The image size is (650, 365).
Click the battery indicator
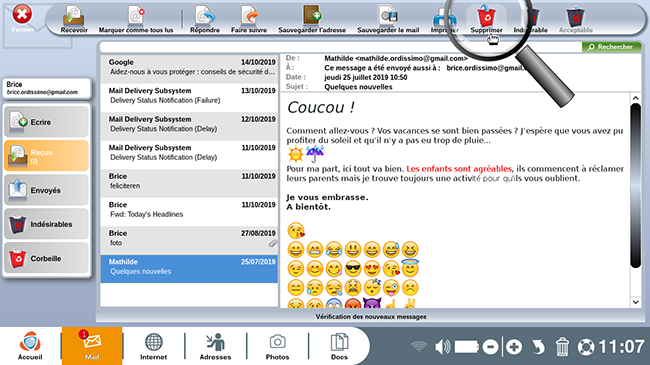tap(467, 346)
